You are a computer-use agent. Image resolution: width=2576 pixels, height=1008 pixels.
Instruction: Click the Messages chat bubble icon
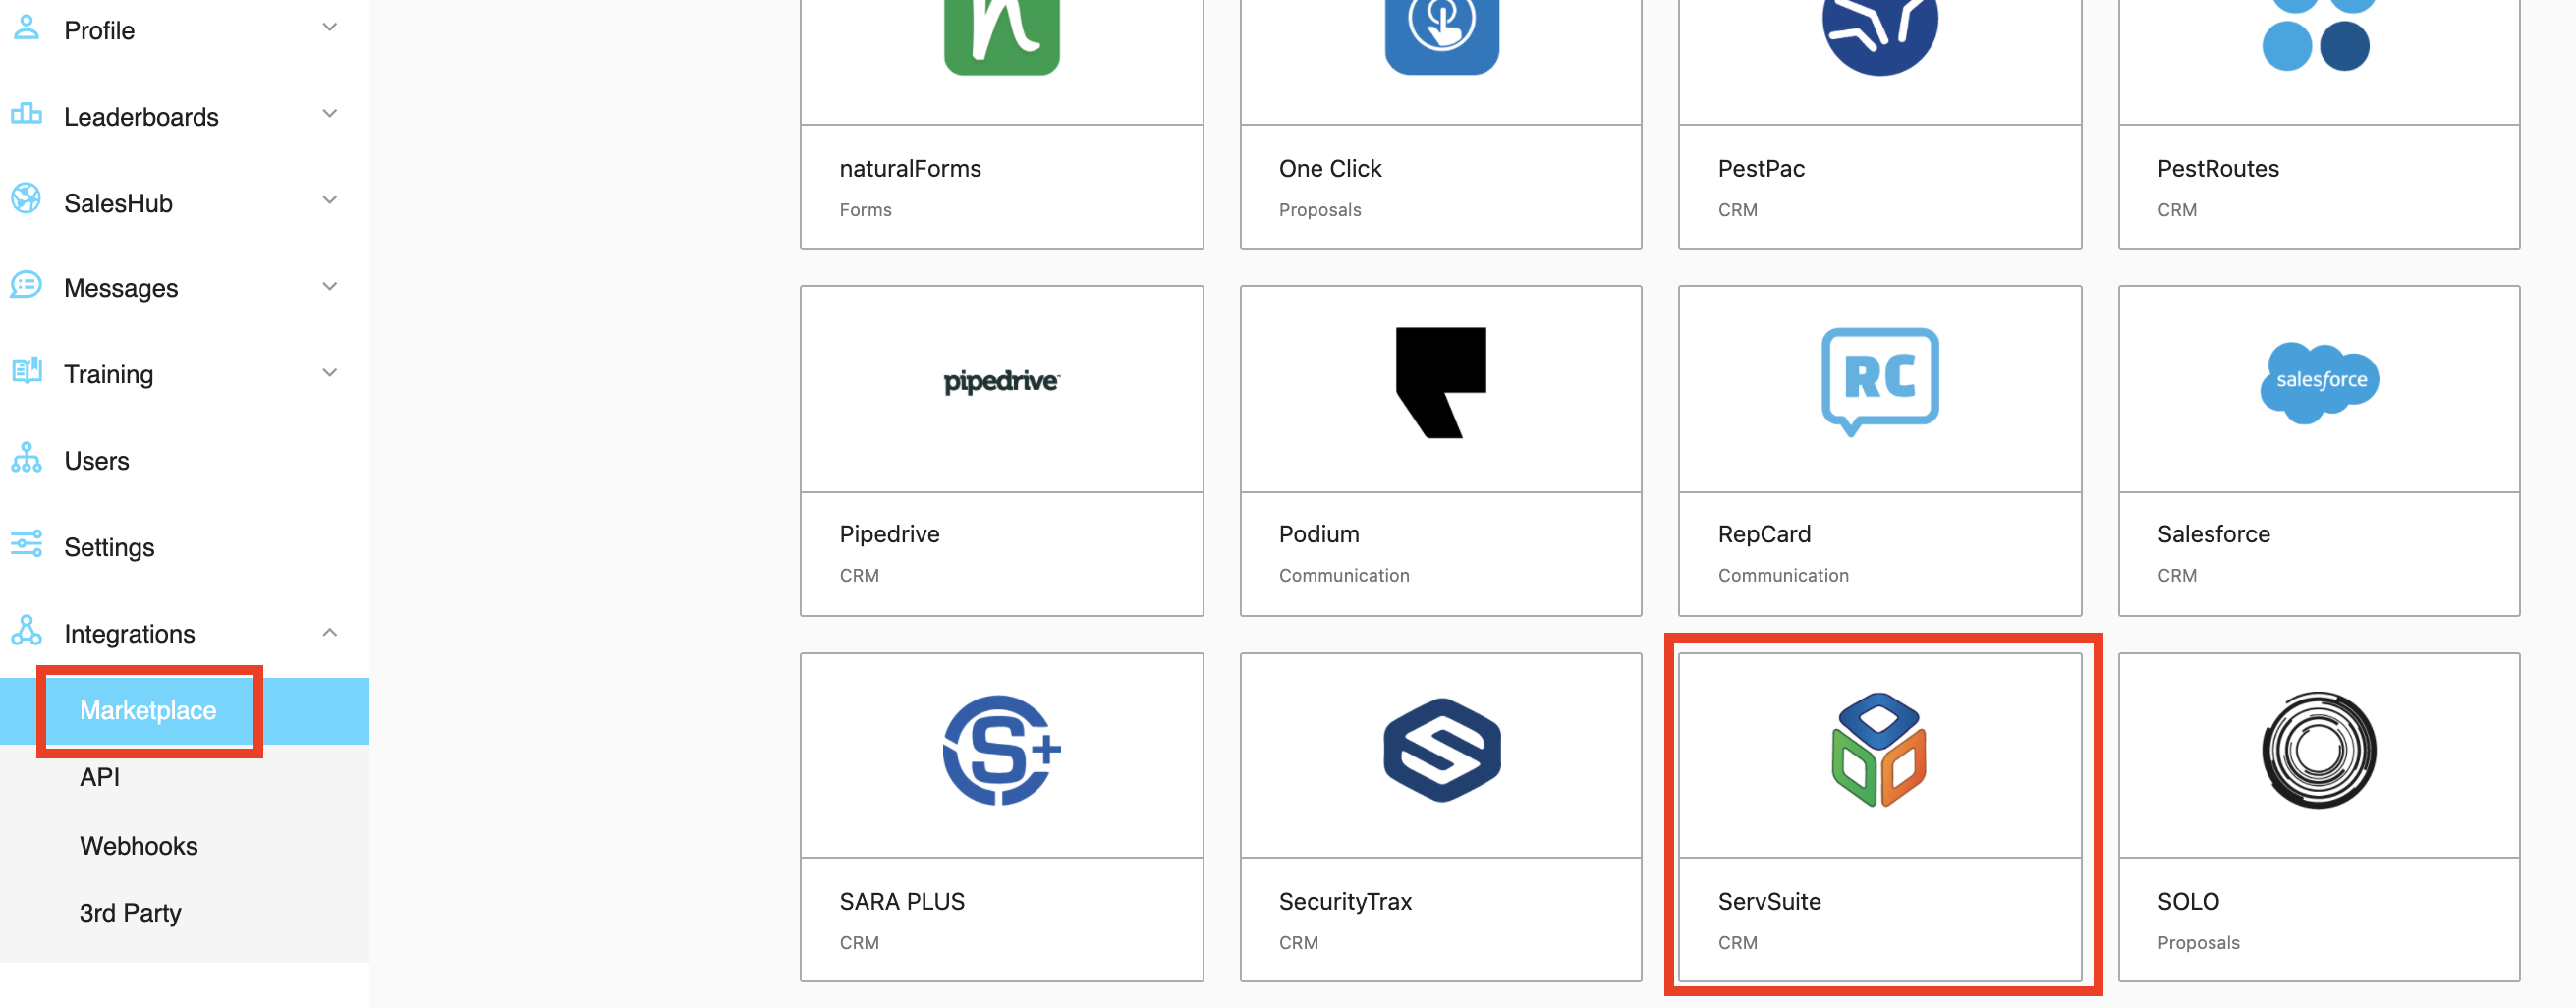tap(26, 286)
